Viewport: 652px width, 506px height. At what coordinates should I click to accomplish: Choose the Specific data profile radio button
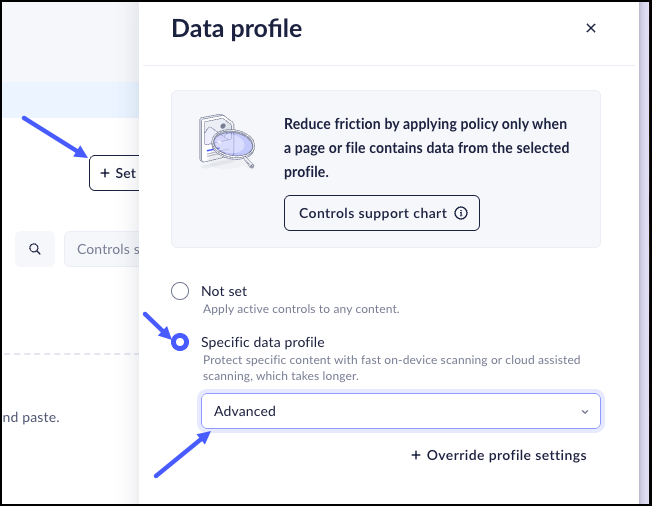click(180, 342)
